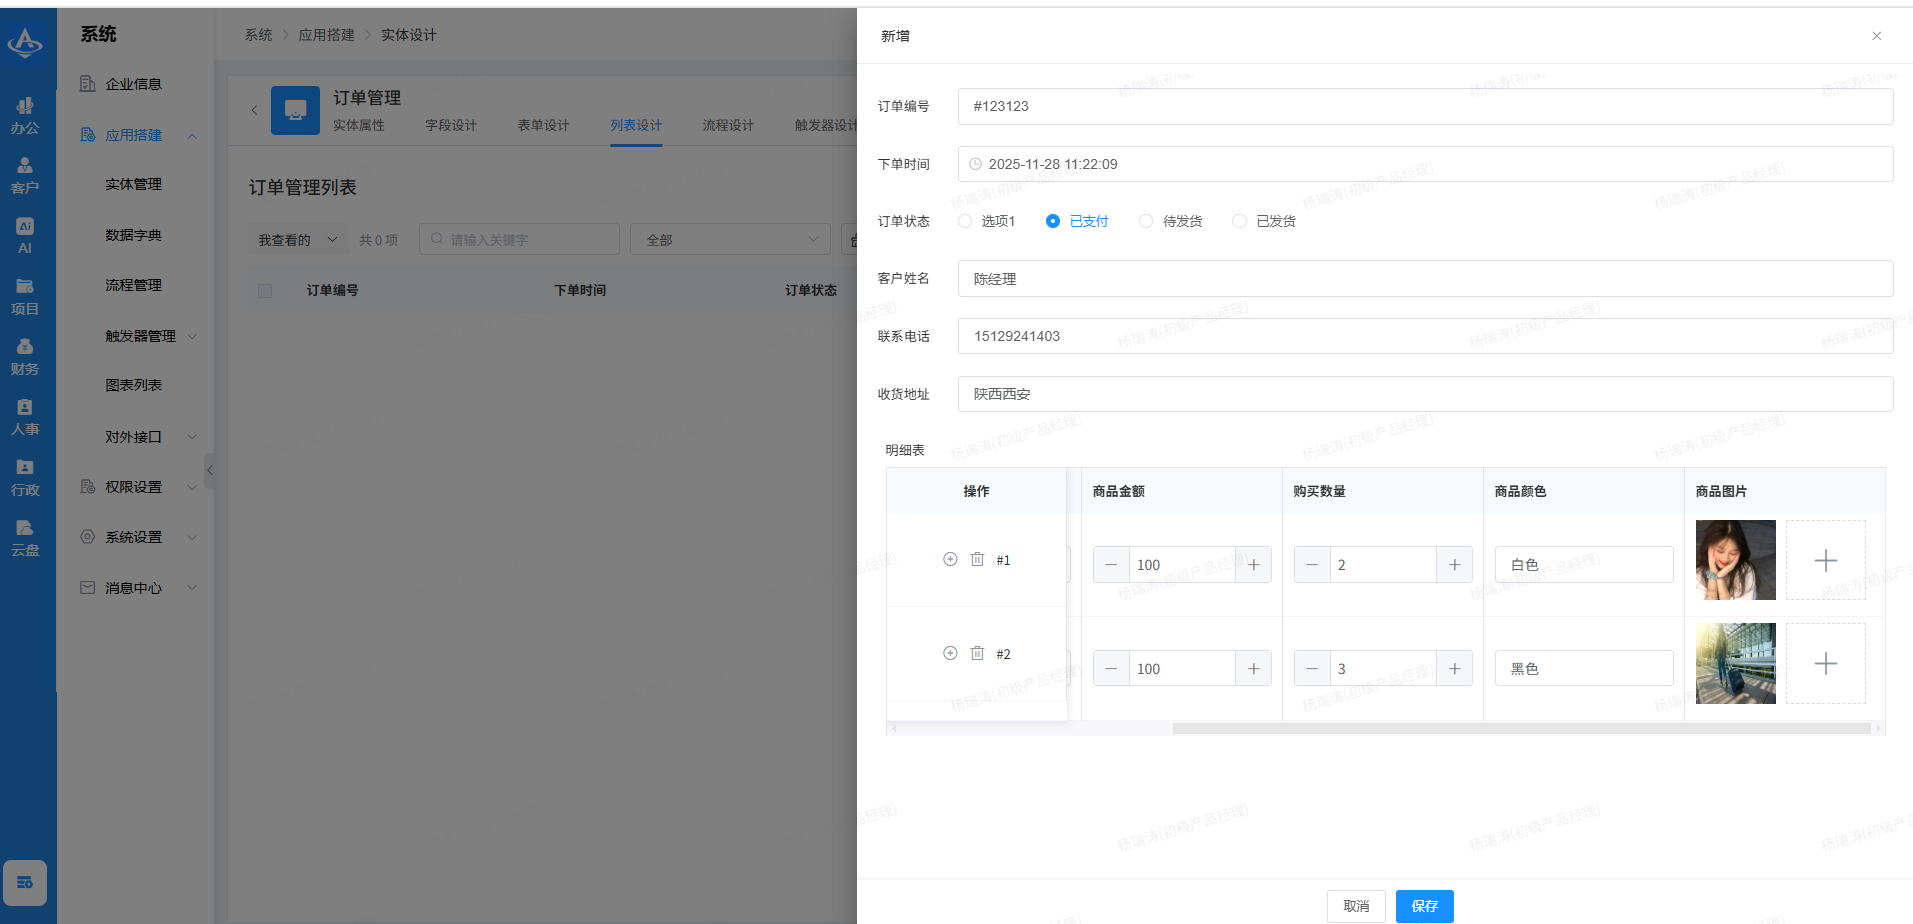Switch to the 流程设计 tab
The width and height of the screenshot is (1913, 924).
[x=727, y=125]
